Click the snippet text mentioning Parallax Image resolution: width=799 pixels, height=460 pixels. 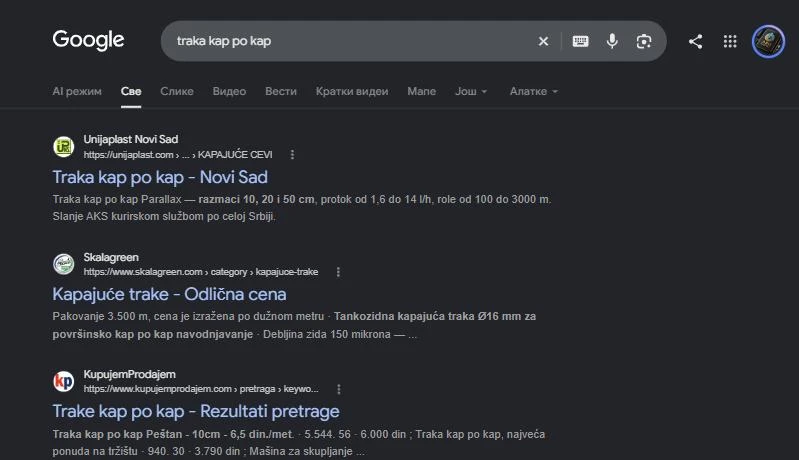(x=302, y=208)
